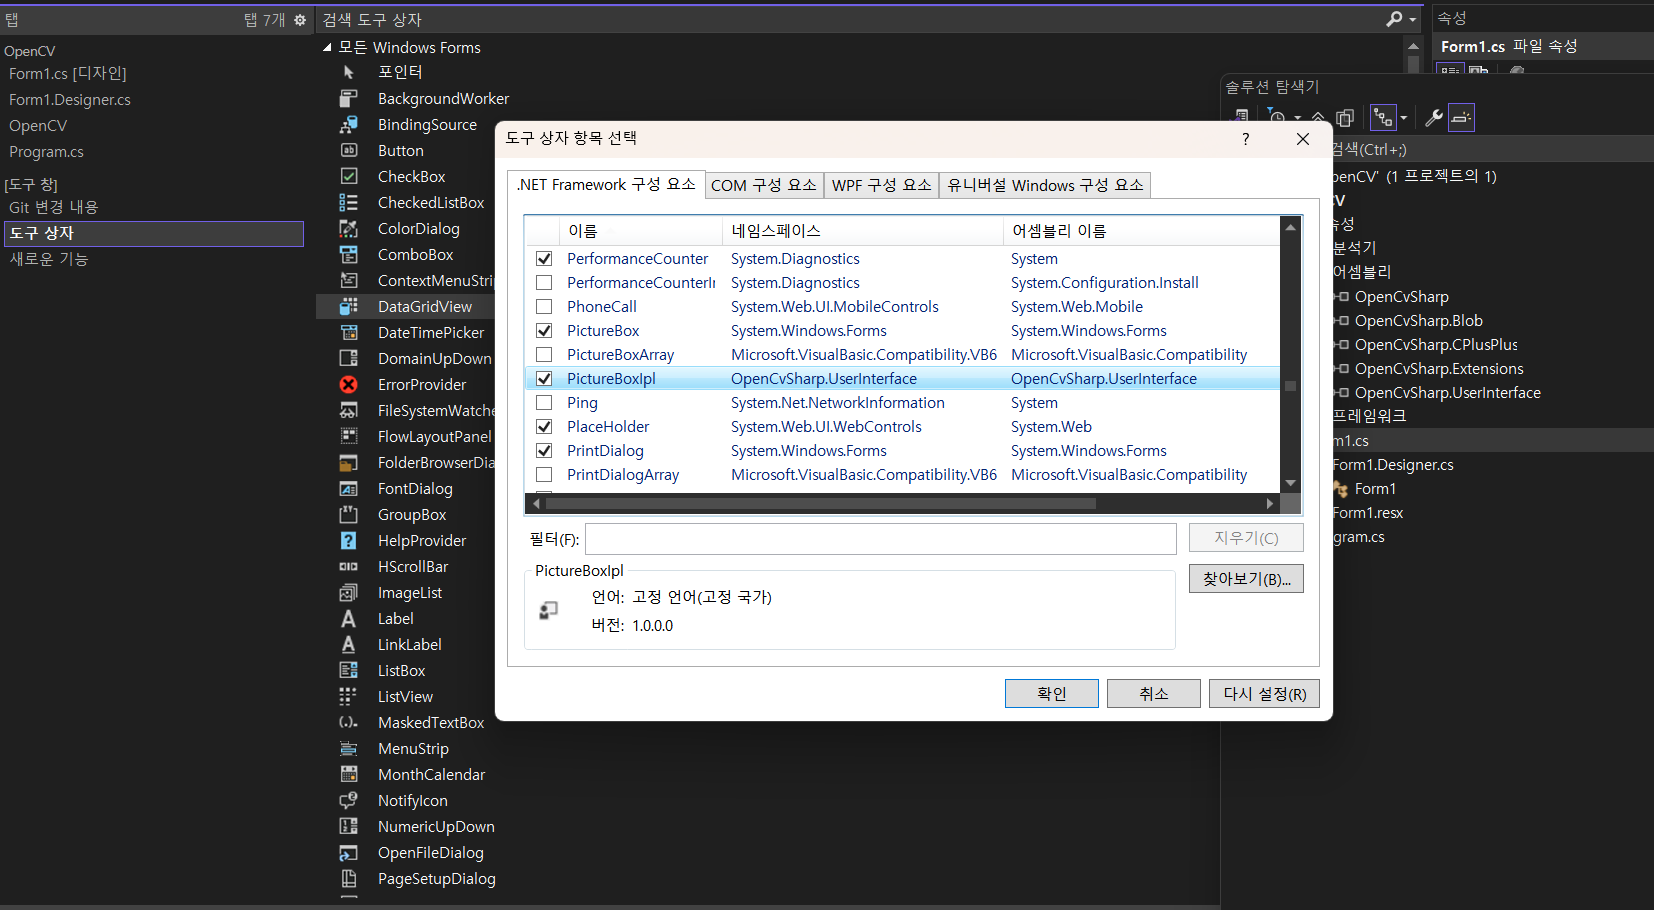Screen dimensions: 1654x910
Task: Click the NotifyIcon toolbox icon
Action: click(x=348, y=800)
